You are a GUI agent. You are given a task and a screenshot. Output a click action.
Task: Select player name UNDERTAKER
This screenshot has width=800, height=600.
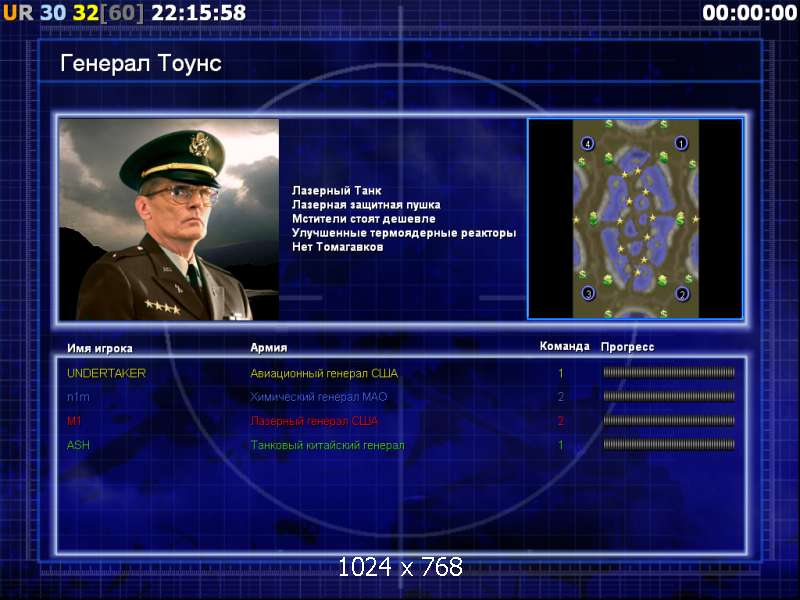(x=106, y=373)
